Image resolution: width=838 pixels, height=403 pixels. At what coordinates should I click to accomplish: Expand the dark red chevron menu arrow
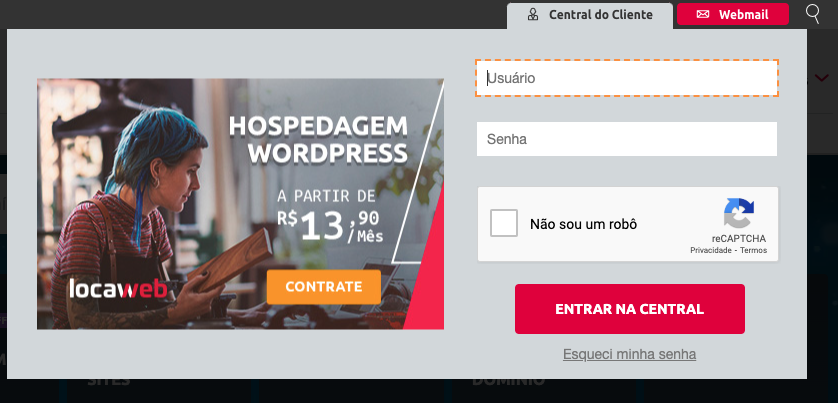821,78
